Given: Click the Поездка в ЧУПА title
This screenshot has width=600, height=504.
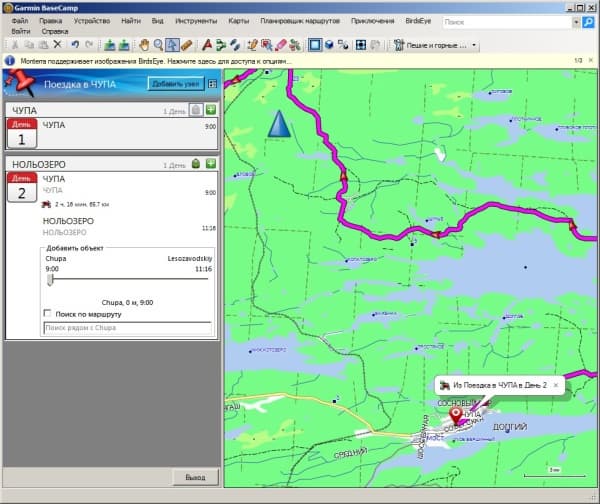Looking at the screenshot, I should [x=80, y=84].
